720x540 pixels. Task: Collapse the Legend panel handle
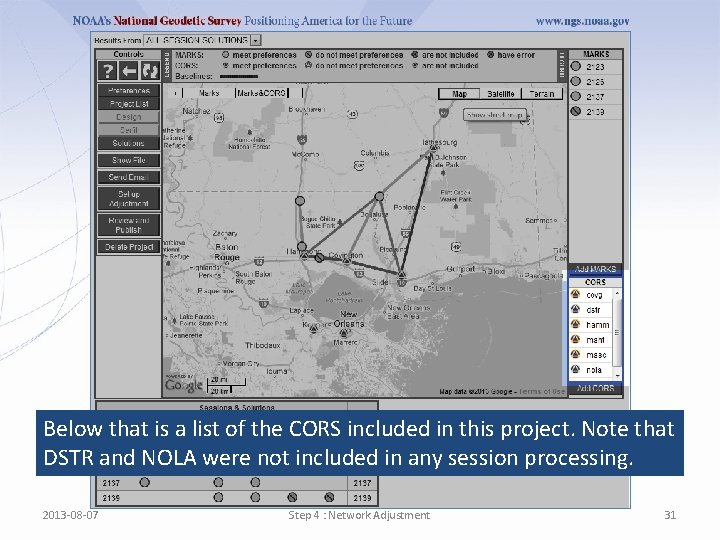pos(167,65)
